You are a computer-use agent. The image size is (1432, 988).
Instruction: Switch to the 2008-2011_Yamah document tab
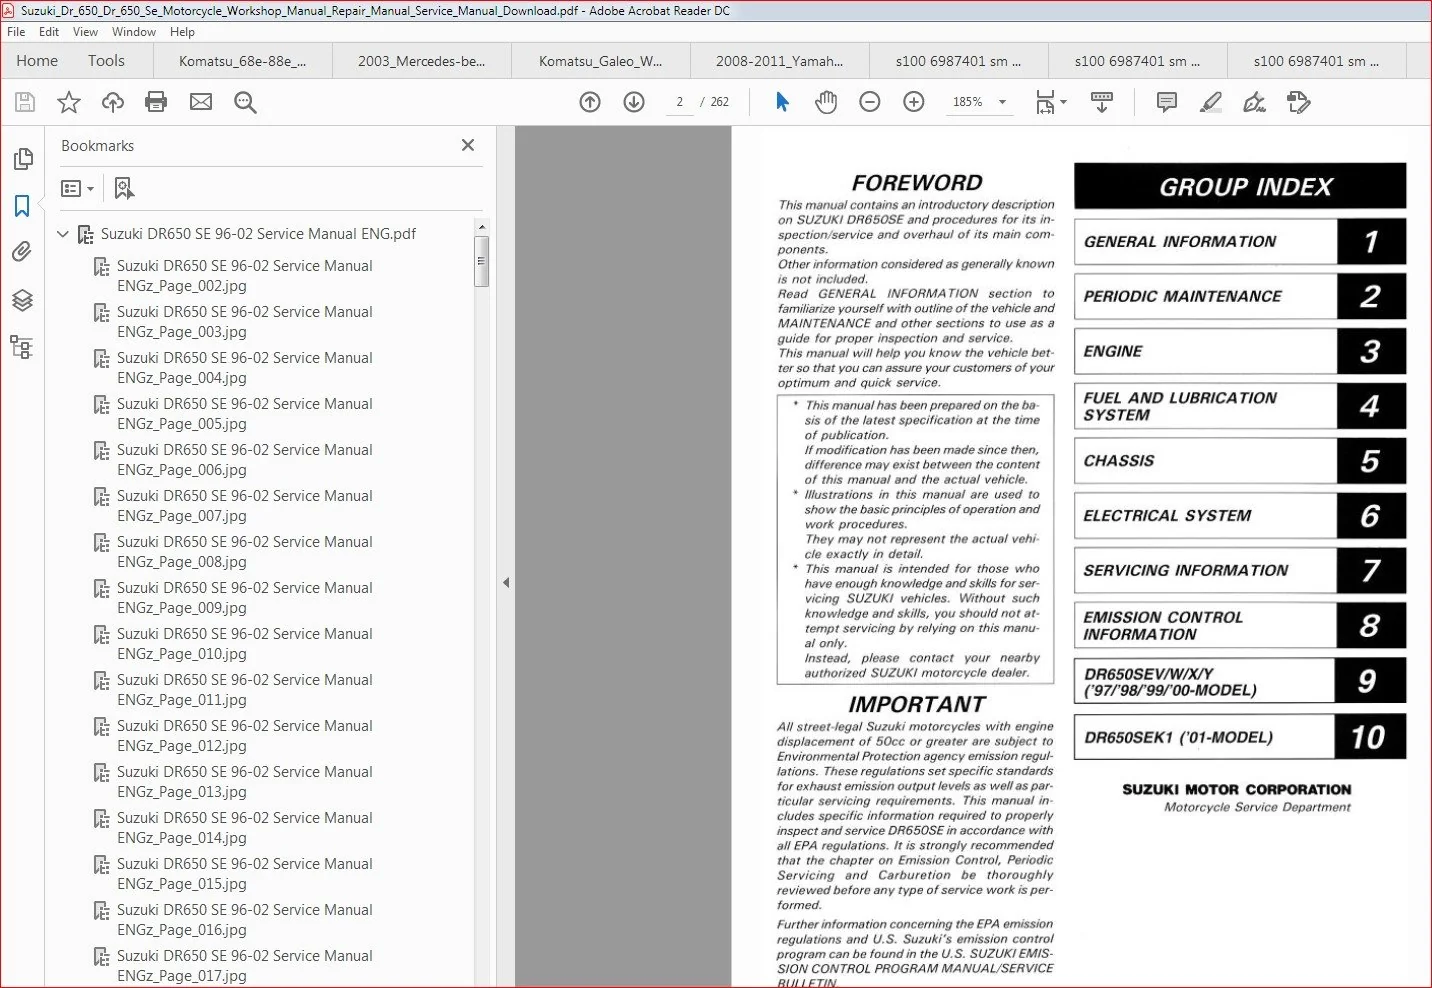(x=780, y=61)
